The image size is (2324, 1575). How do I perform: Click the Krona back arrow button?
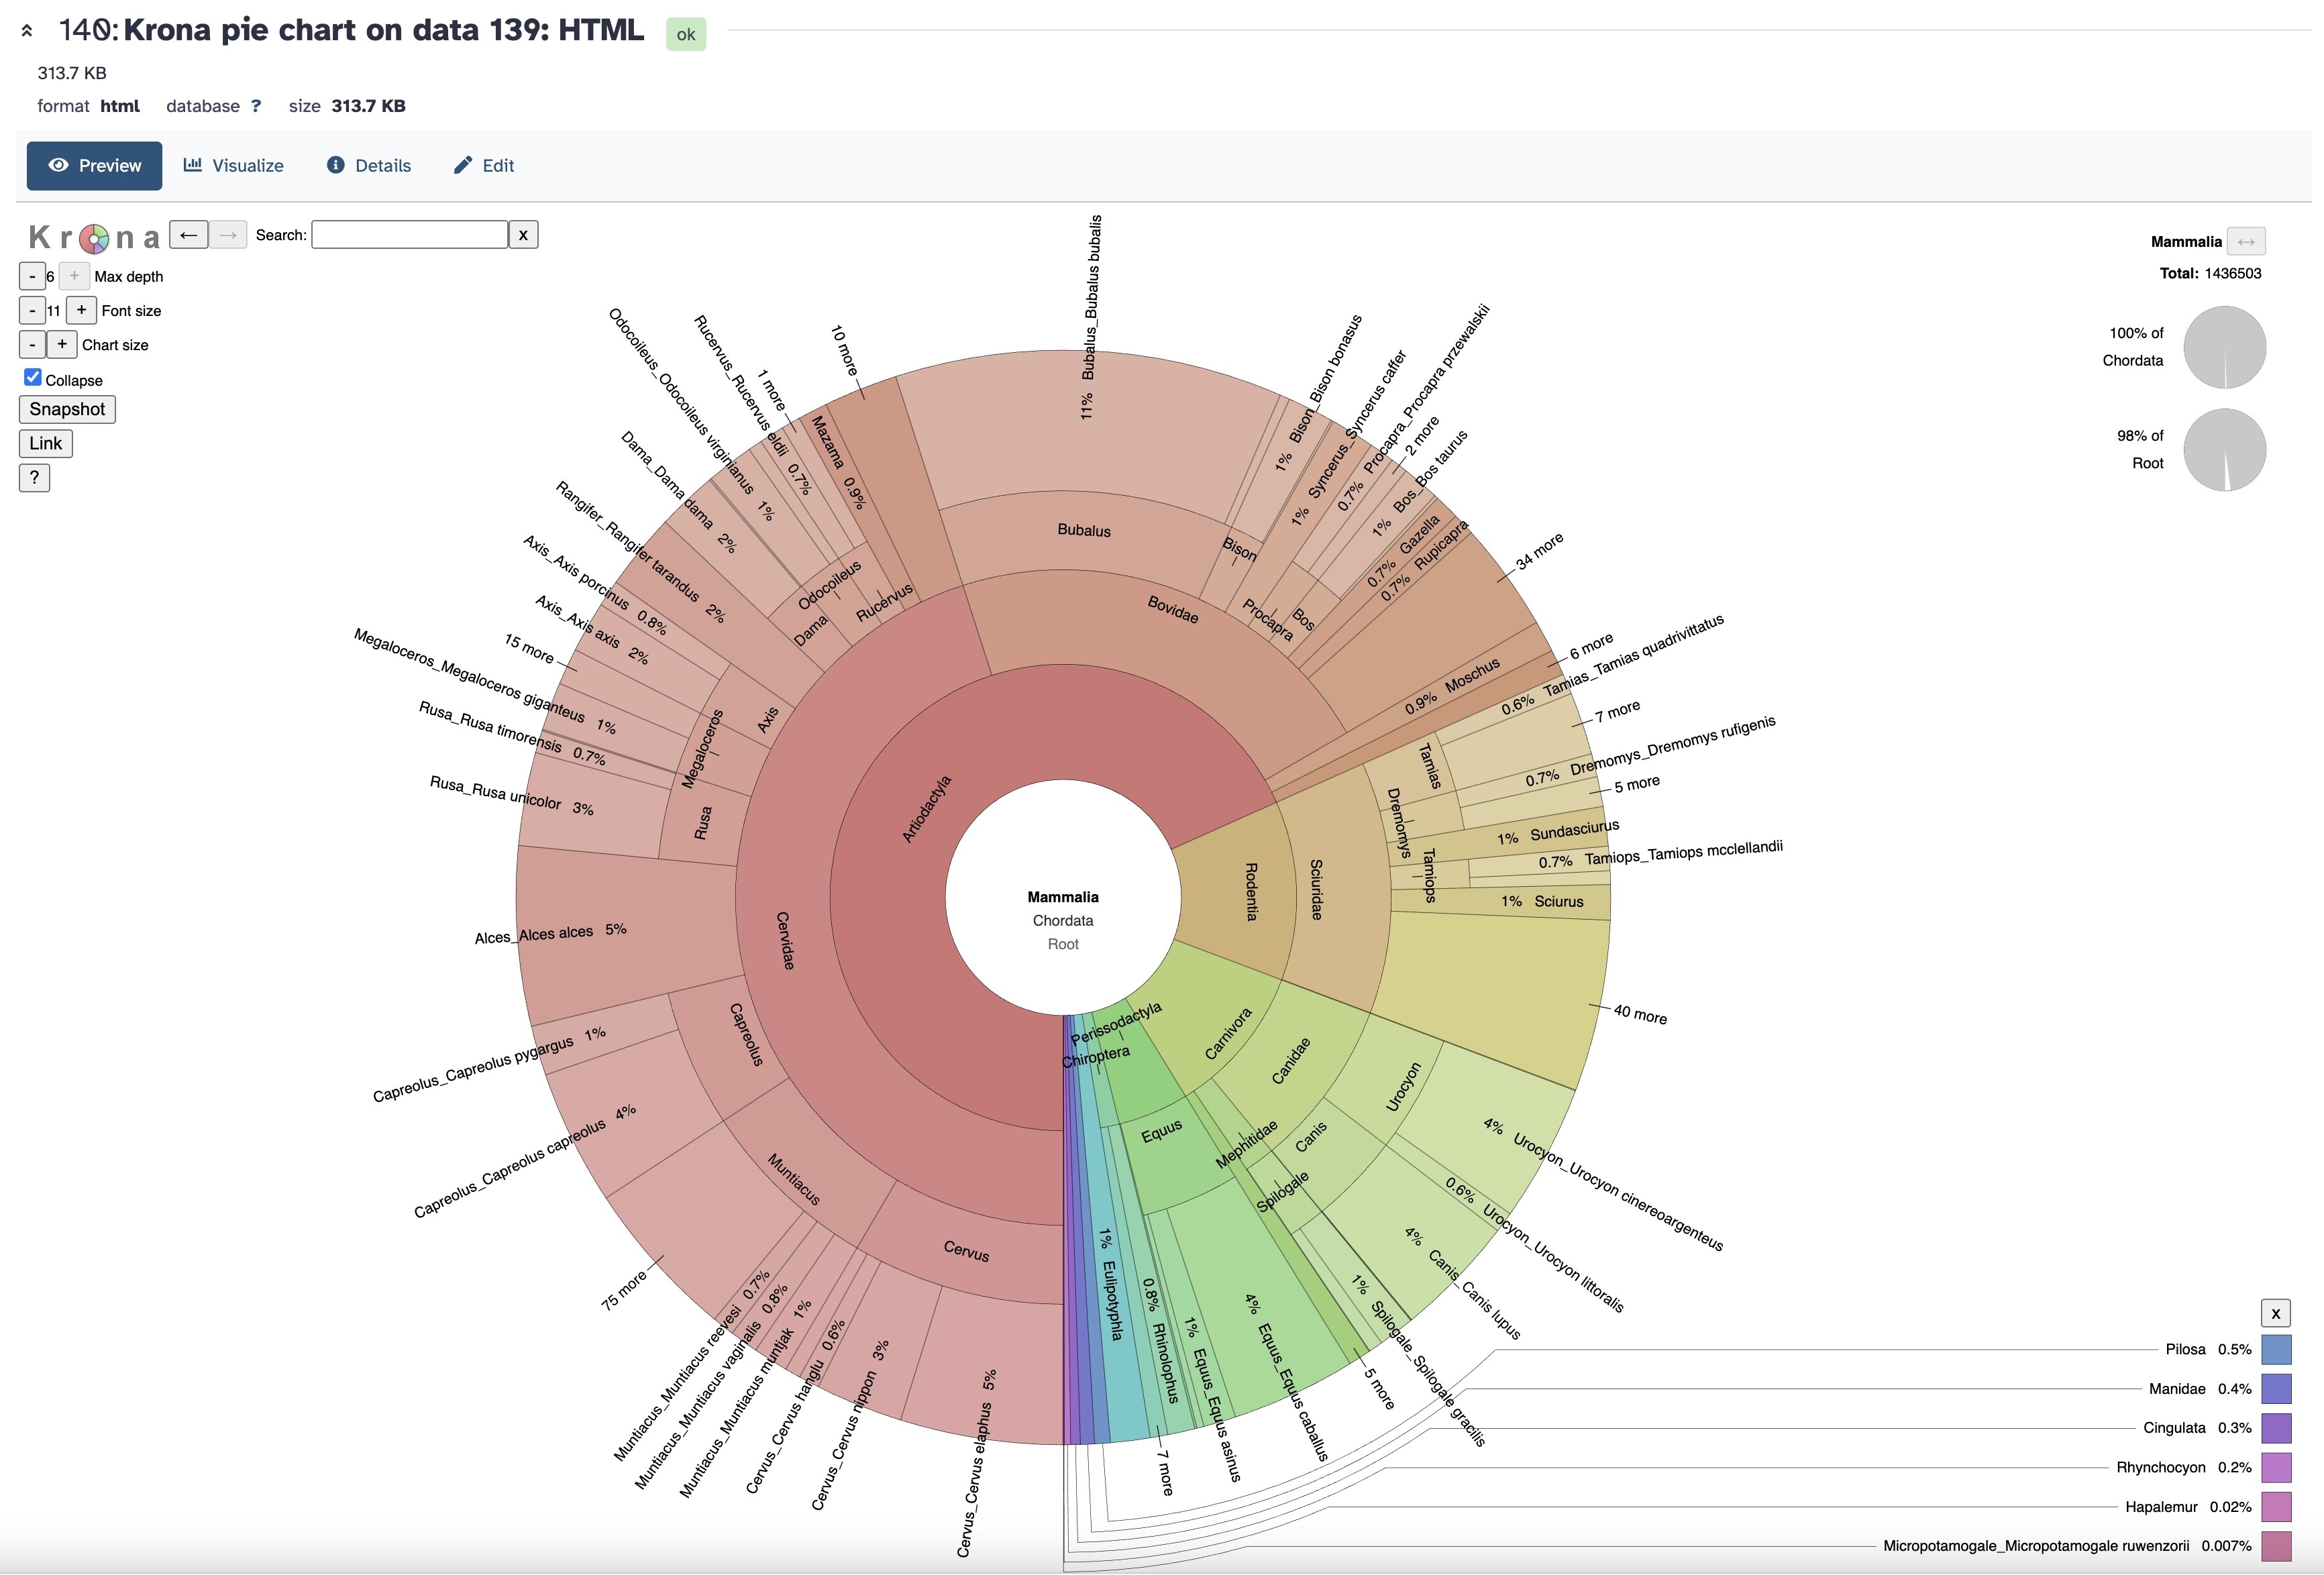click(188, 235)
